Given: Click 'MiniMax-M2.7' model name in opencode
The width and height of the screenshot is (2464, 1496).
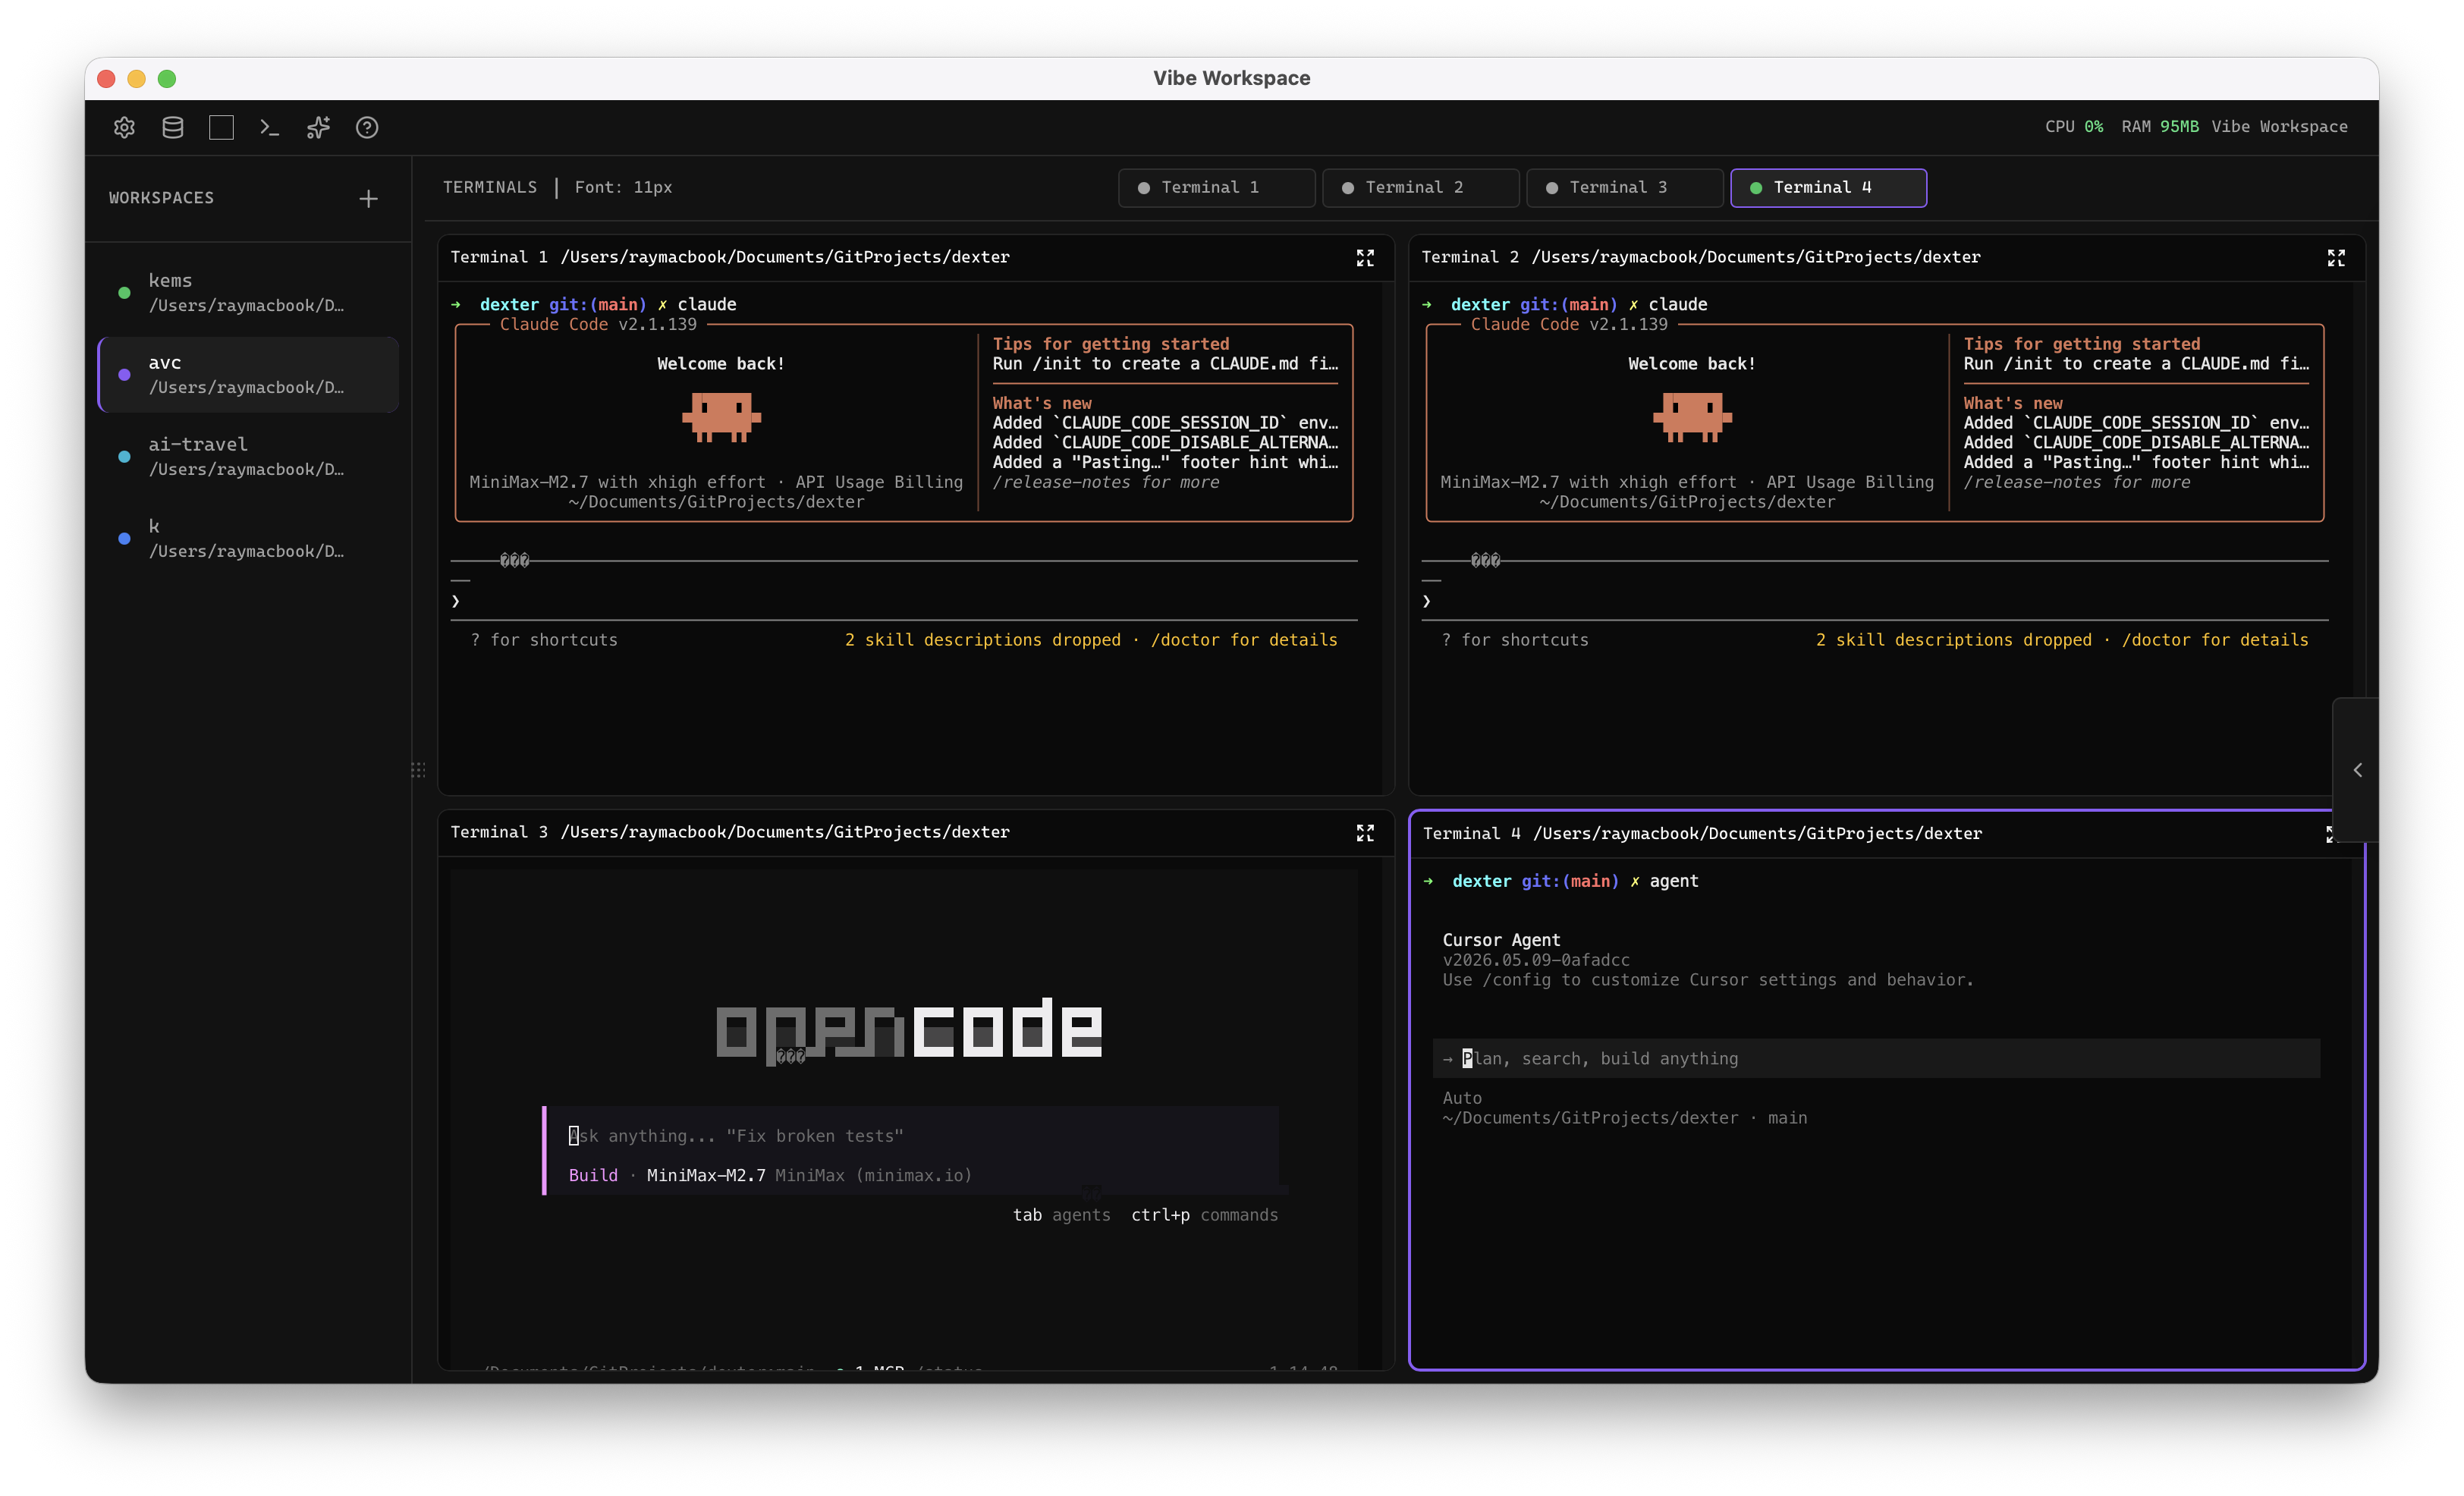Looking at the screenshot, I should pos(706,1175).
